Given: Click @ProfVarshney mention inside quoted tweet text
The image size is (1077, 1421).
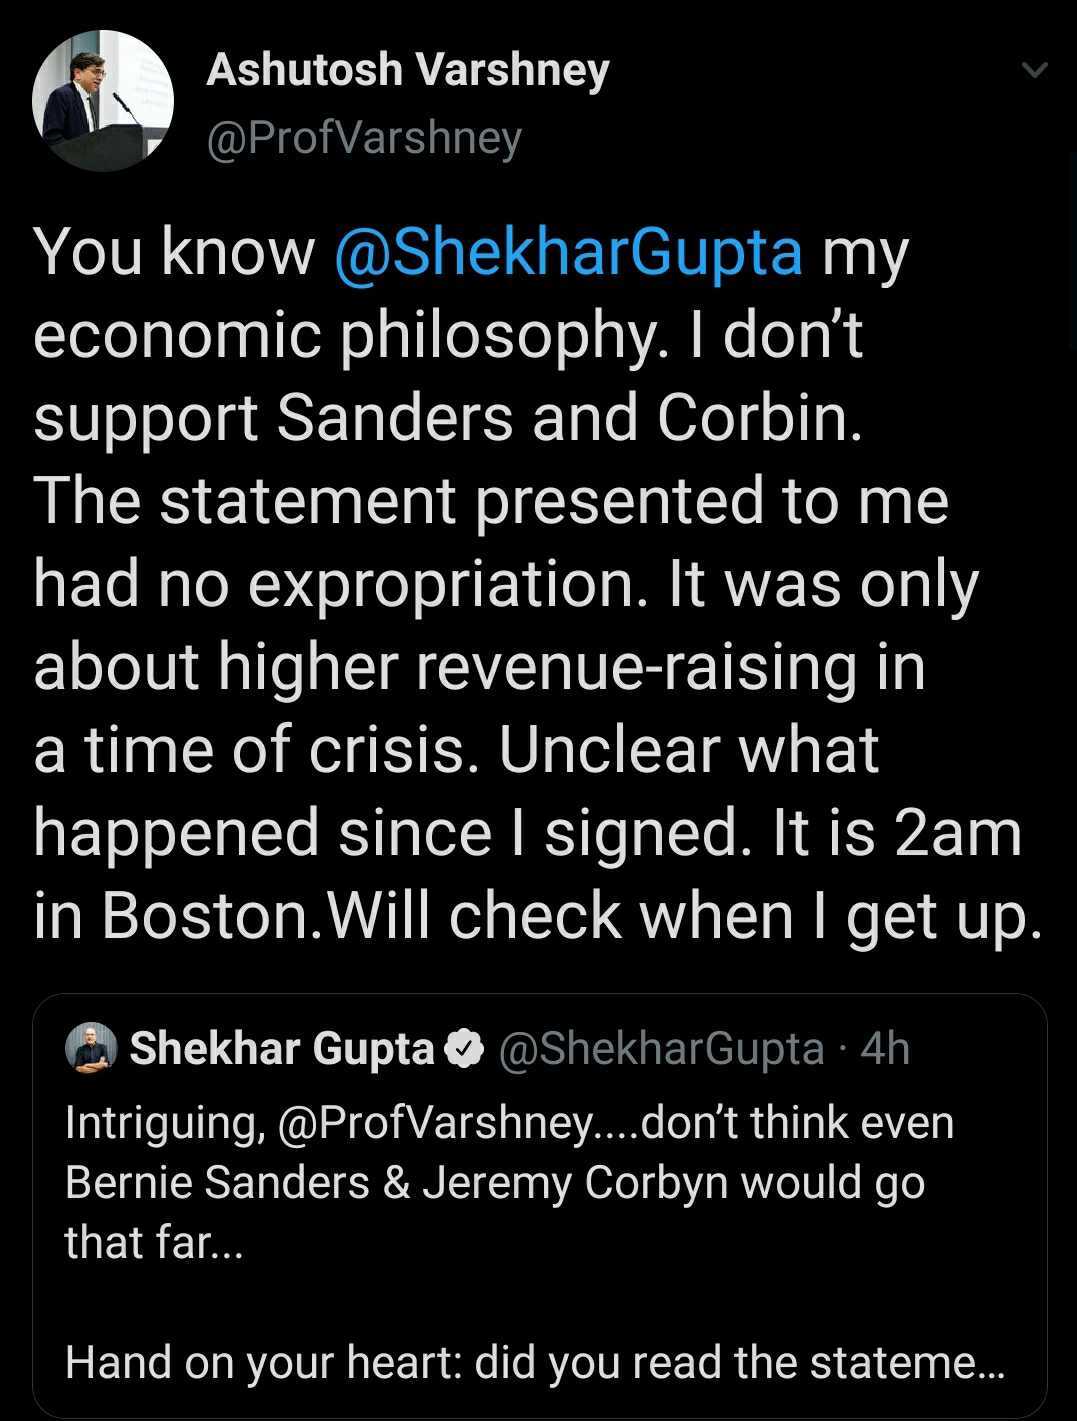Looking at the screenshot, I should click(435, 1123).
